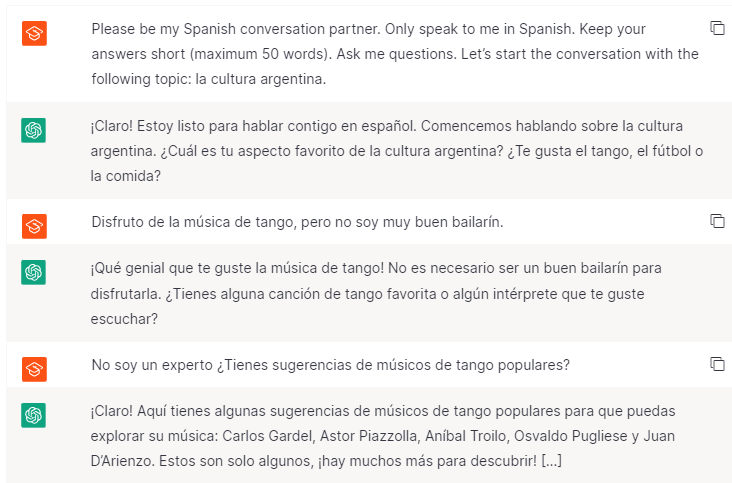Image resolution: width=732 pixels, height=483 pixels.
Task: Click the copy icon beside the Spanish conversation partner prompt
Action: click(716, 28)
